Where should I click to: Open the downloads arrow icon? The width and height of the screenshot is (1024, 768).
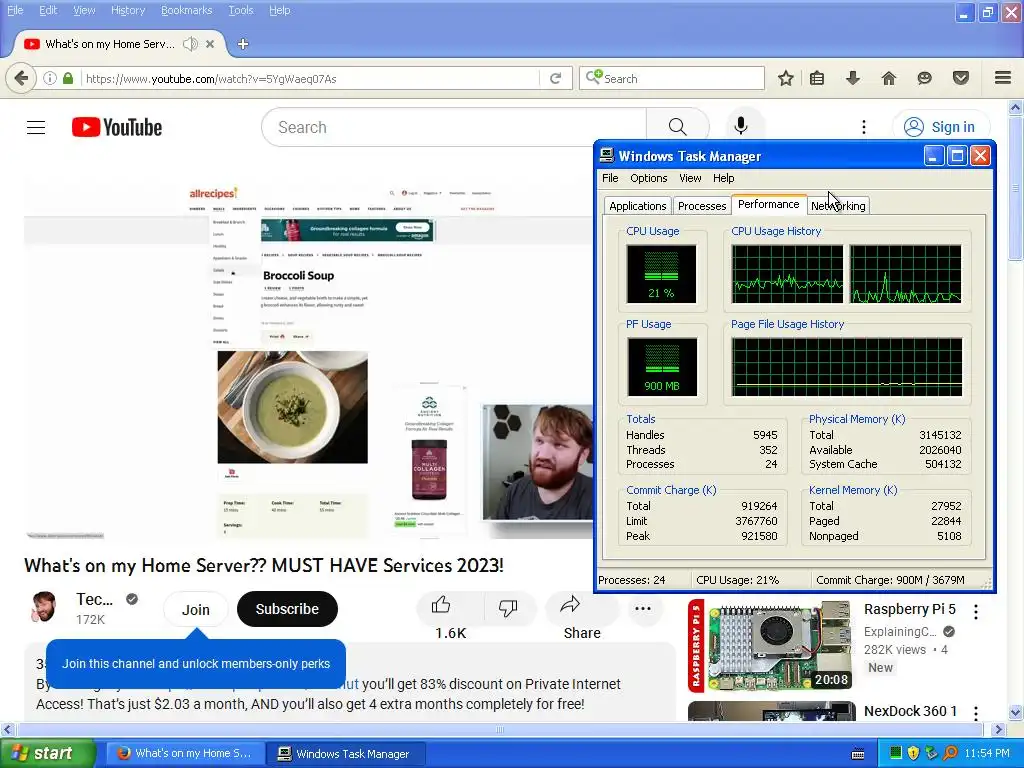click(x=852, y=78)
